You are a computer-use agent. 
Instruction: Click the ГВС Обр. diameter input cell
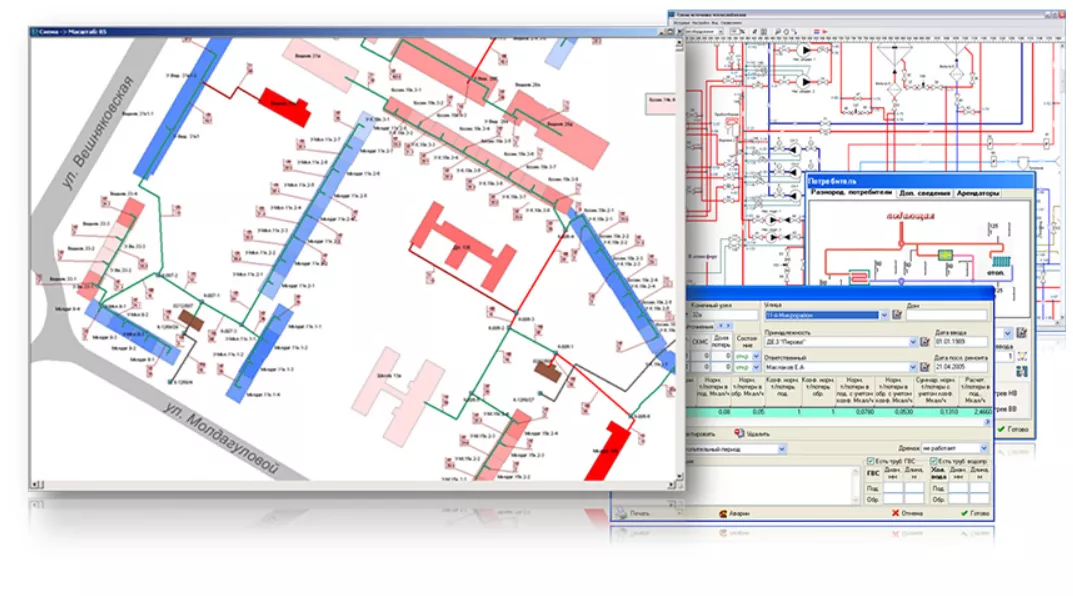(893, 499)
